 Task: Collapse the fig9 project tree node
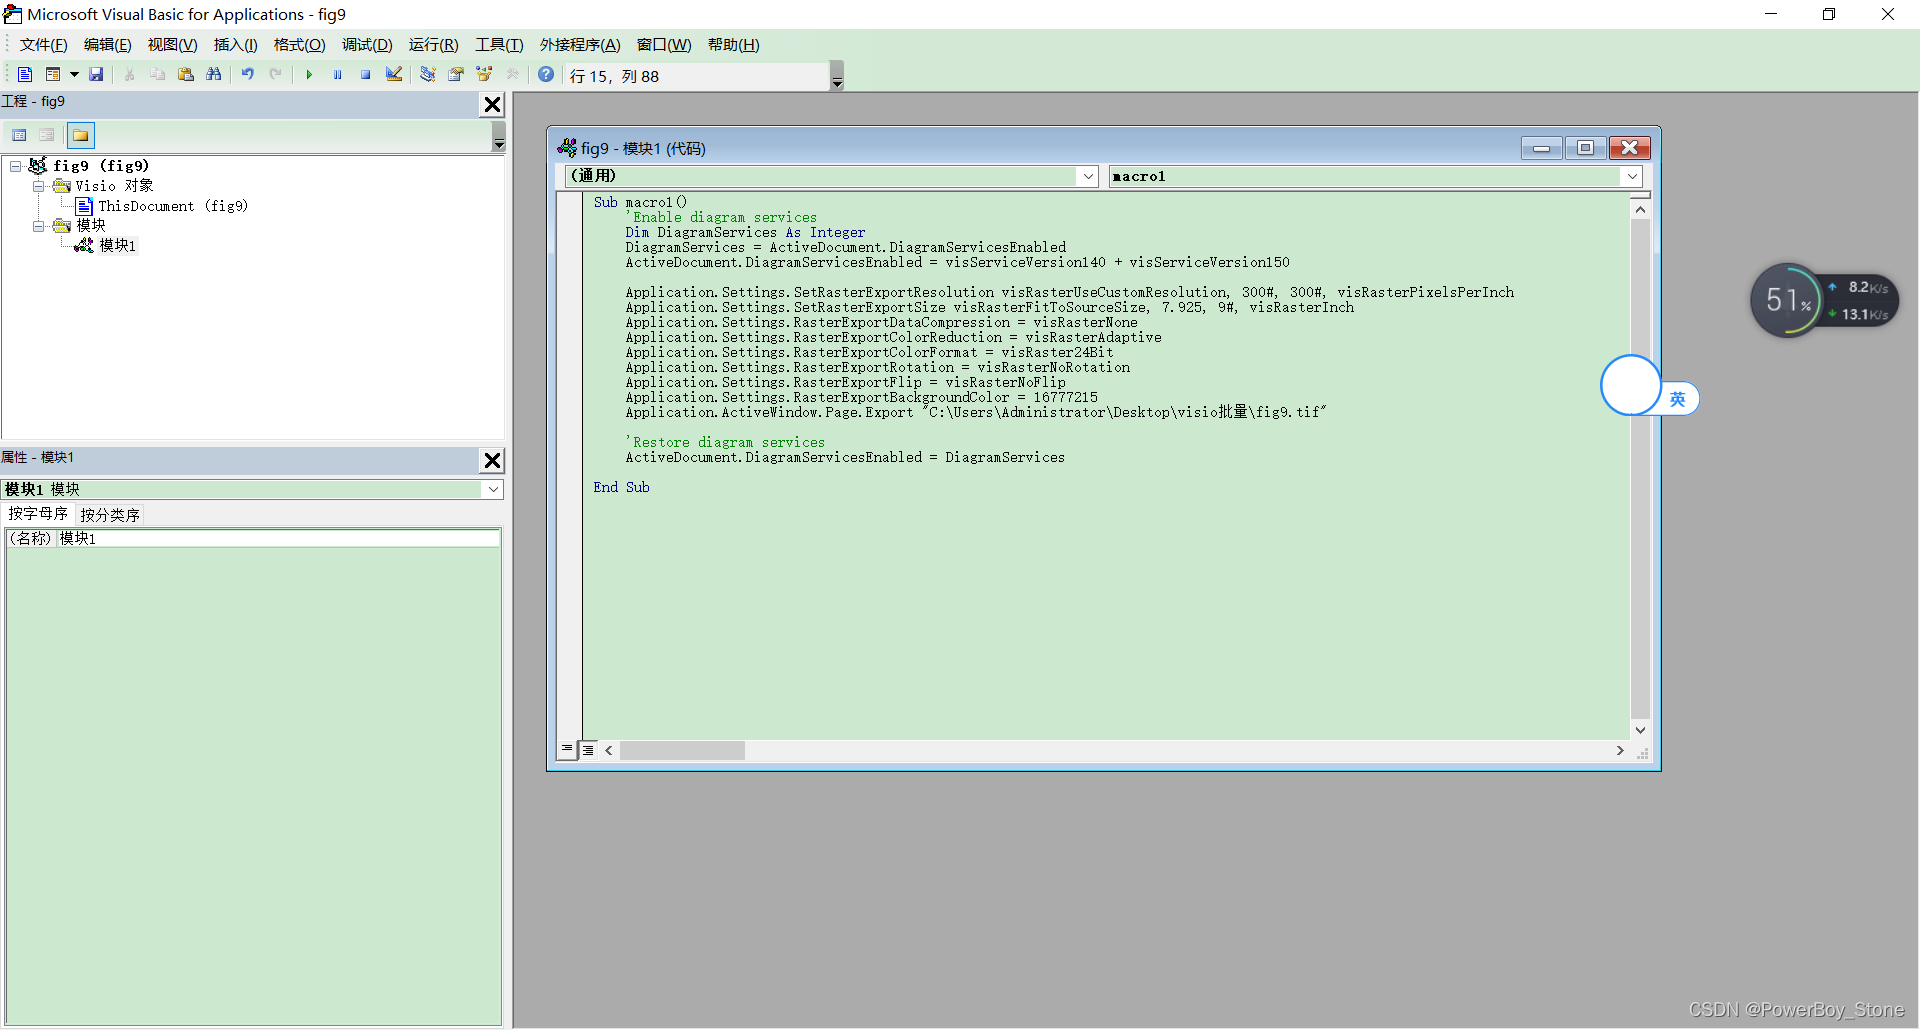(x=16, y=166)
